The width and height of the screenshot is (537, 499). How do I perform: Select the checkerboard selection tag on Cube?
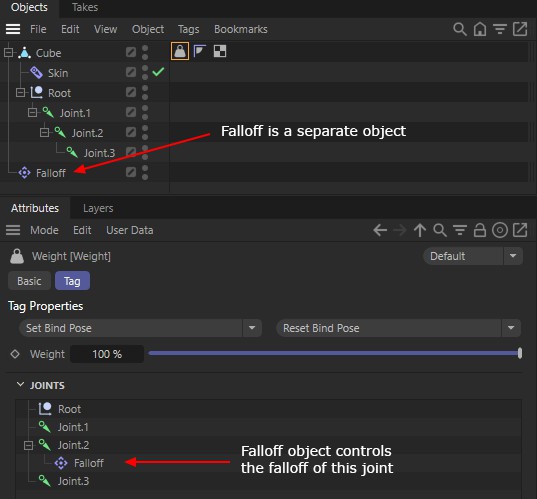tap(220, 51)
